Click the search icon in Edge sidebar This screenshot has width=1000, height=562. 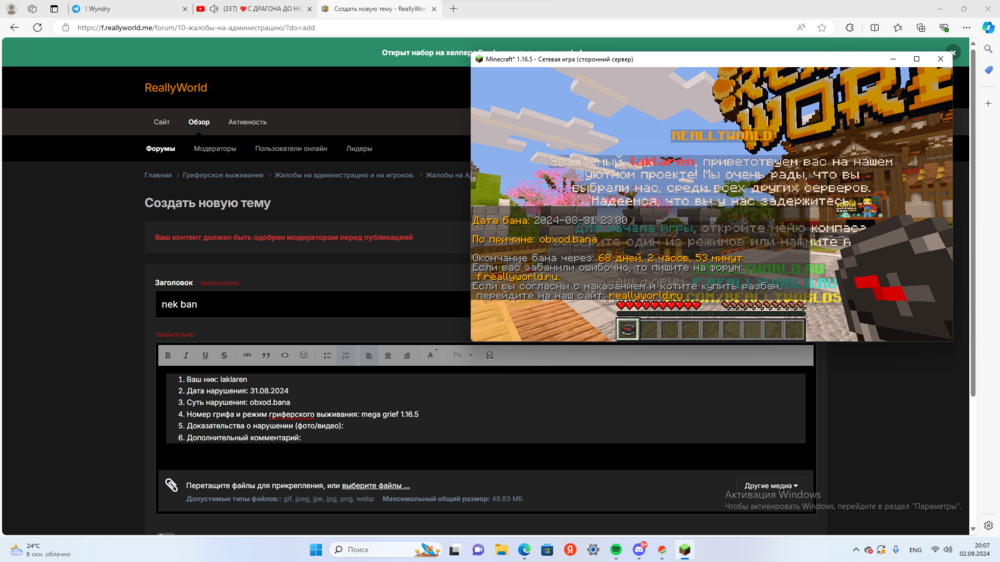(989, 48)
